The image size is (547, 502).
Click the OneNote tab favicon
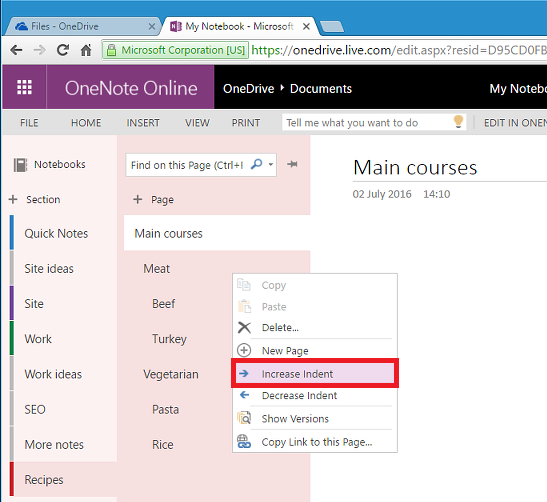tap(176, 26)
